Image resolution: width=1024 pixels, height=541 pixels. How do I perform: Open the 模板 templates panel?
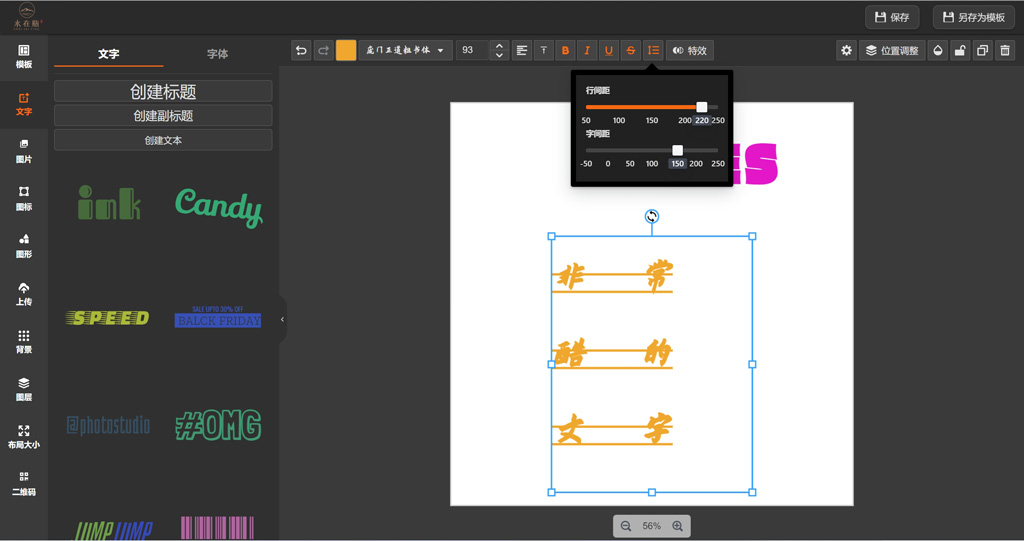[24, 57]
